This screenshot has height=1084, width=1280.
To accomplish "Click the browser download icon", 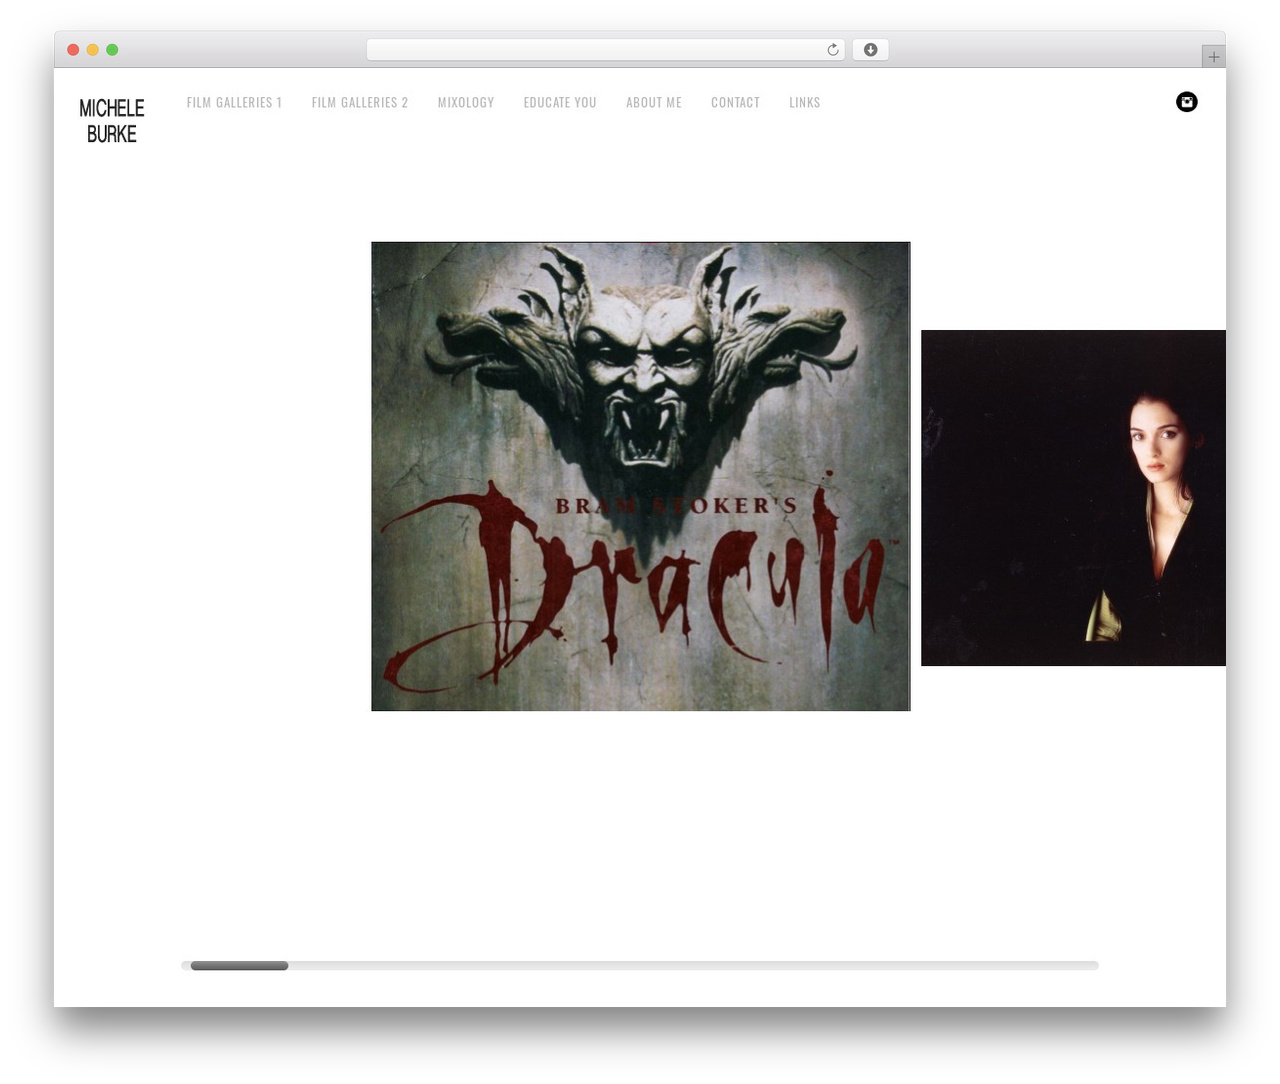I will coord(871,50).
